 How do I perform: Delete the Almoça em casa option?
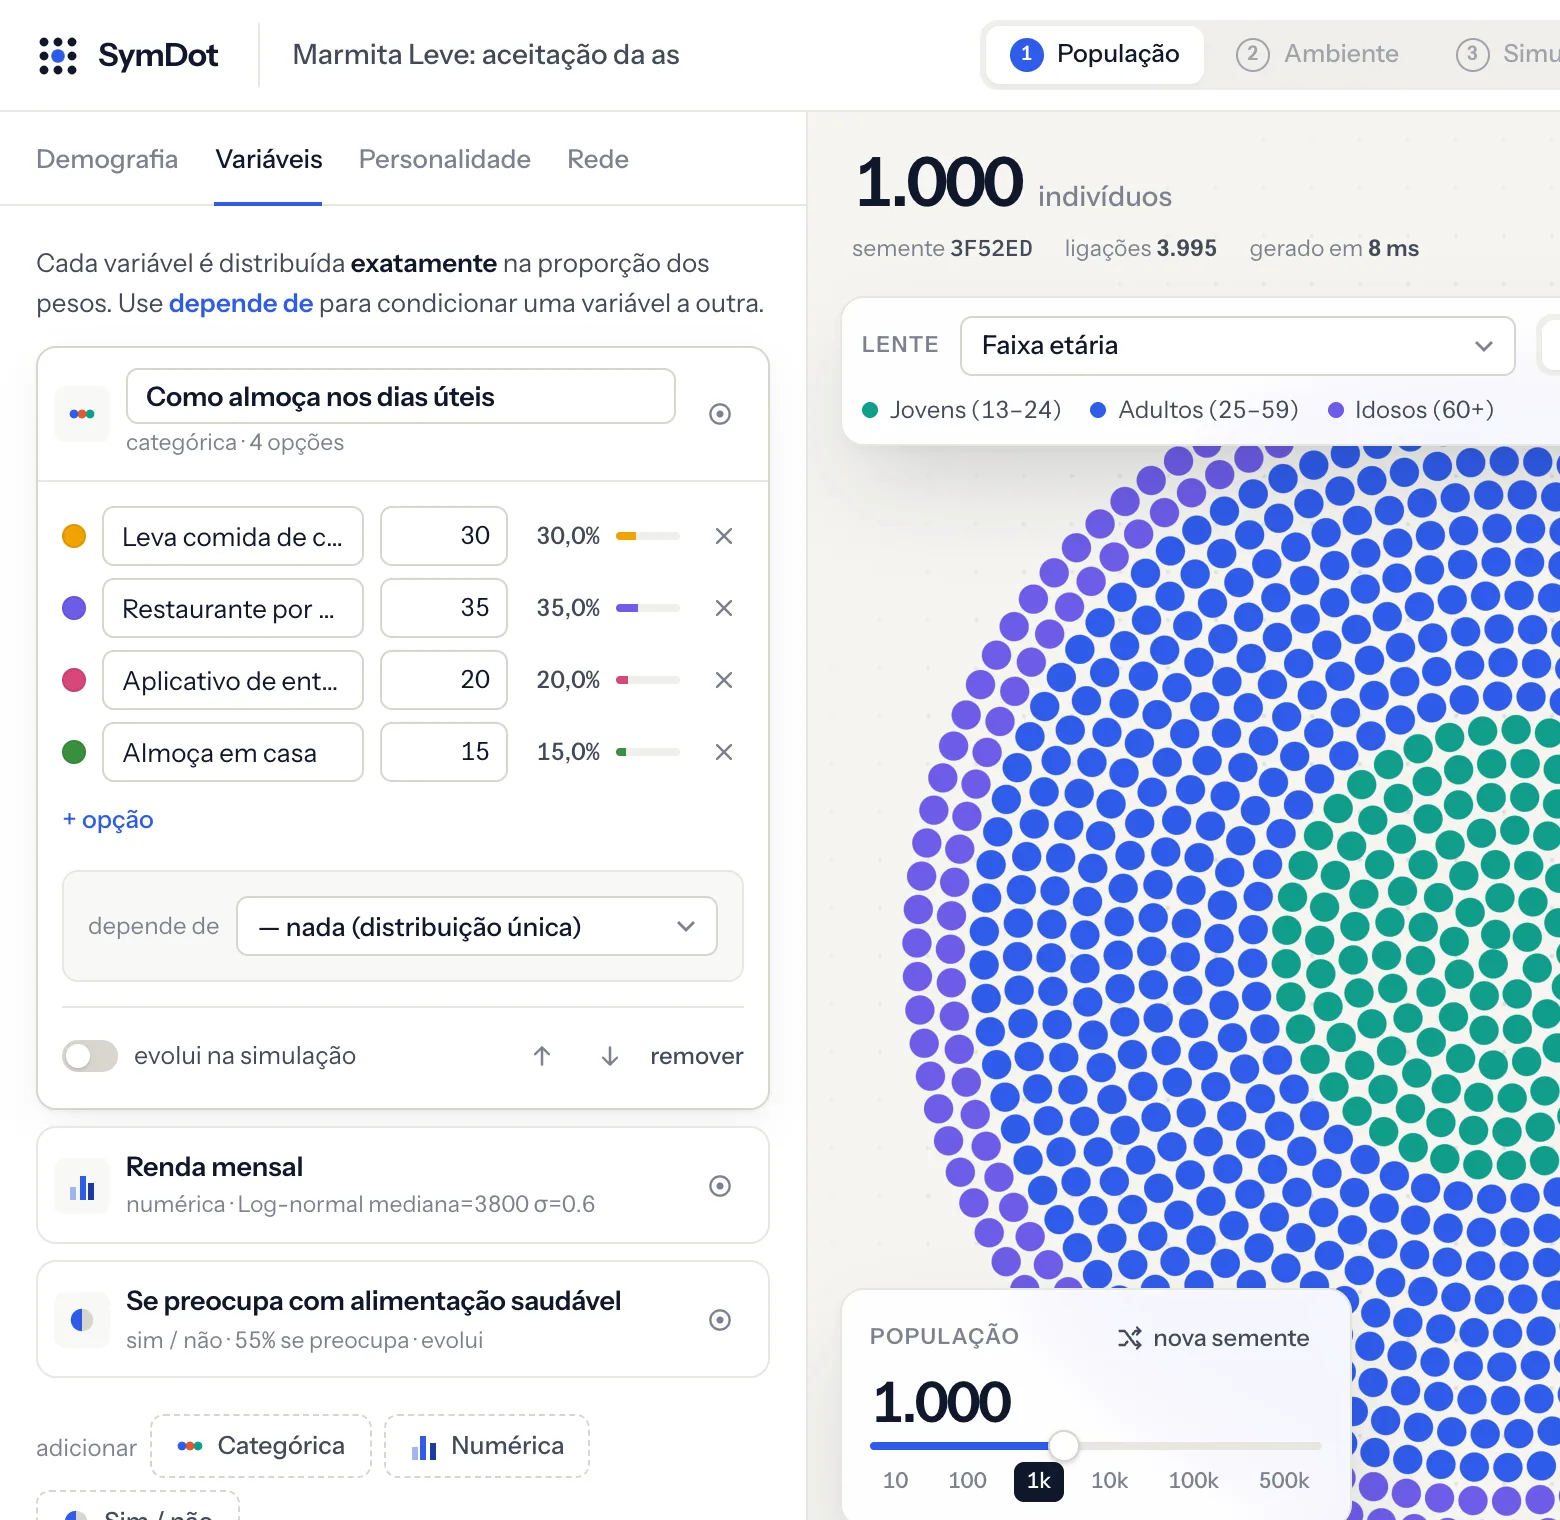[724, 752]
